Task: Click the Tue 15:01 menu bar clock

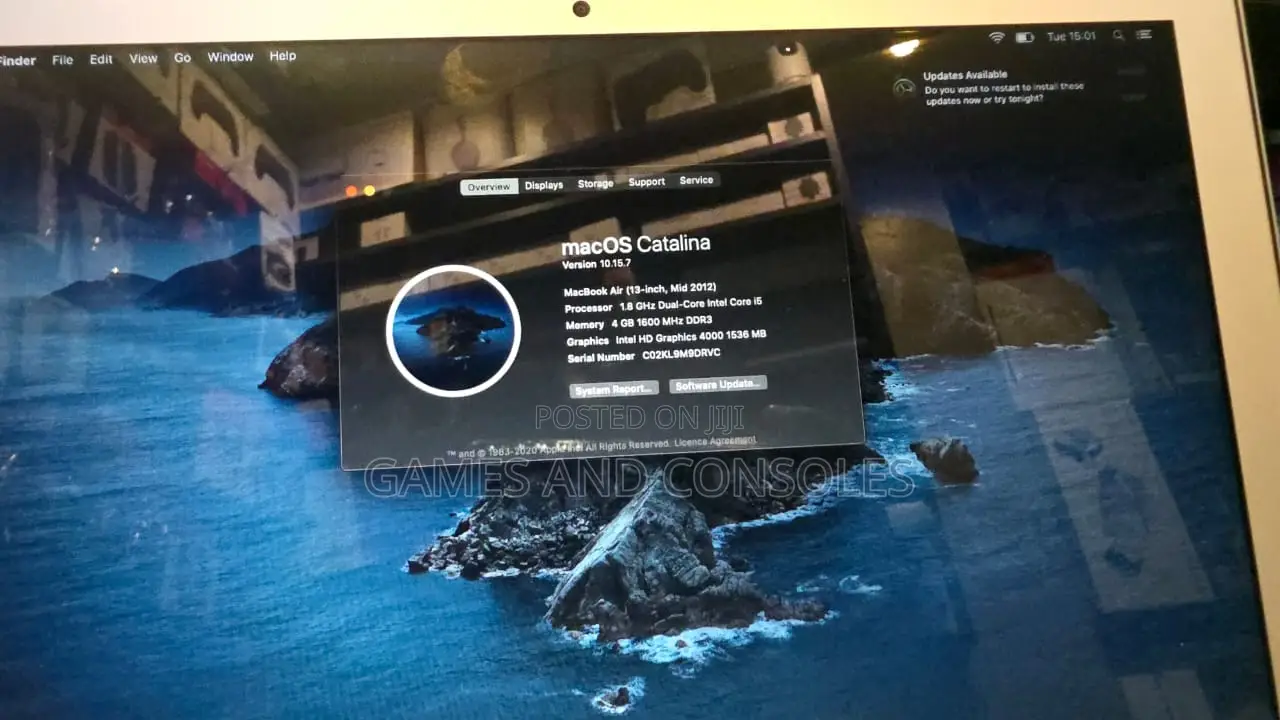Action: [x=1071, y=36]
